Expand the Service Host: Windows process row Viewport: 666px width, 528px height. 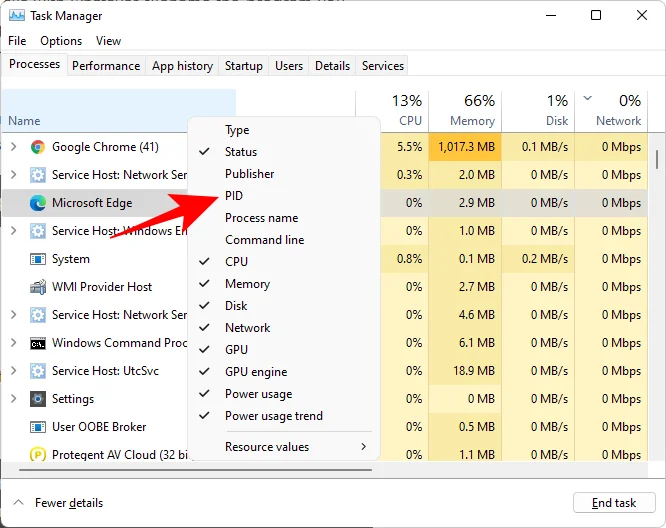14,231
